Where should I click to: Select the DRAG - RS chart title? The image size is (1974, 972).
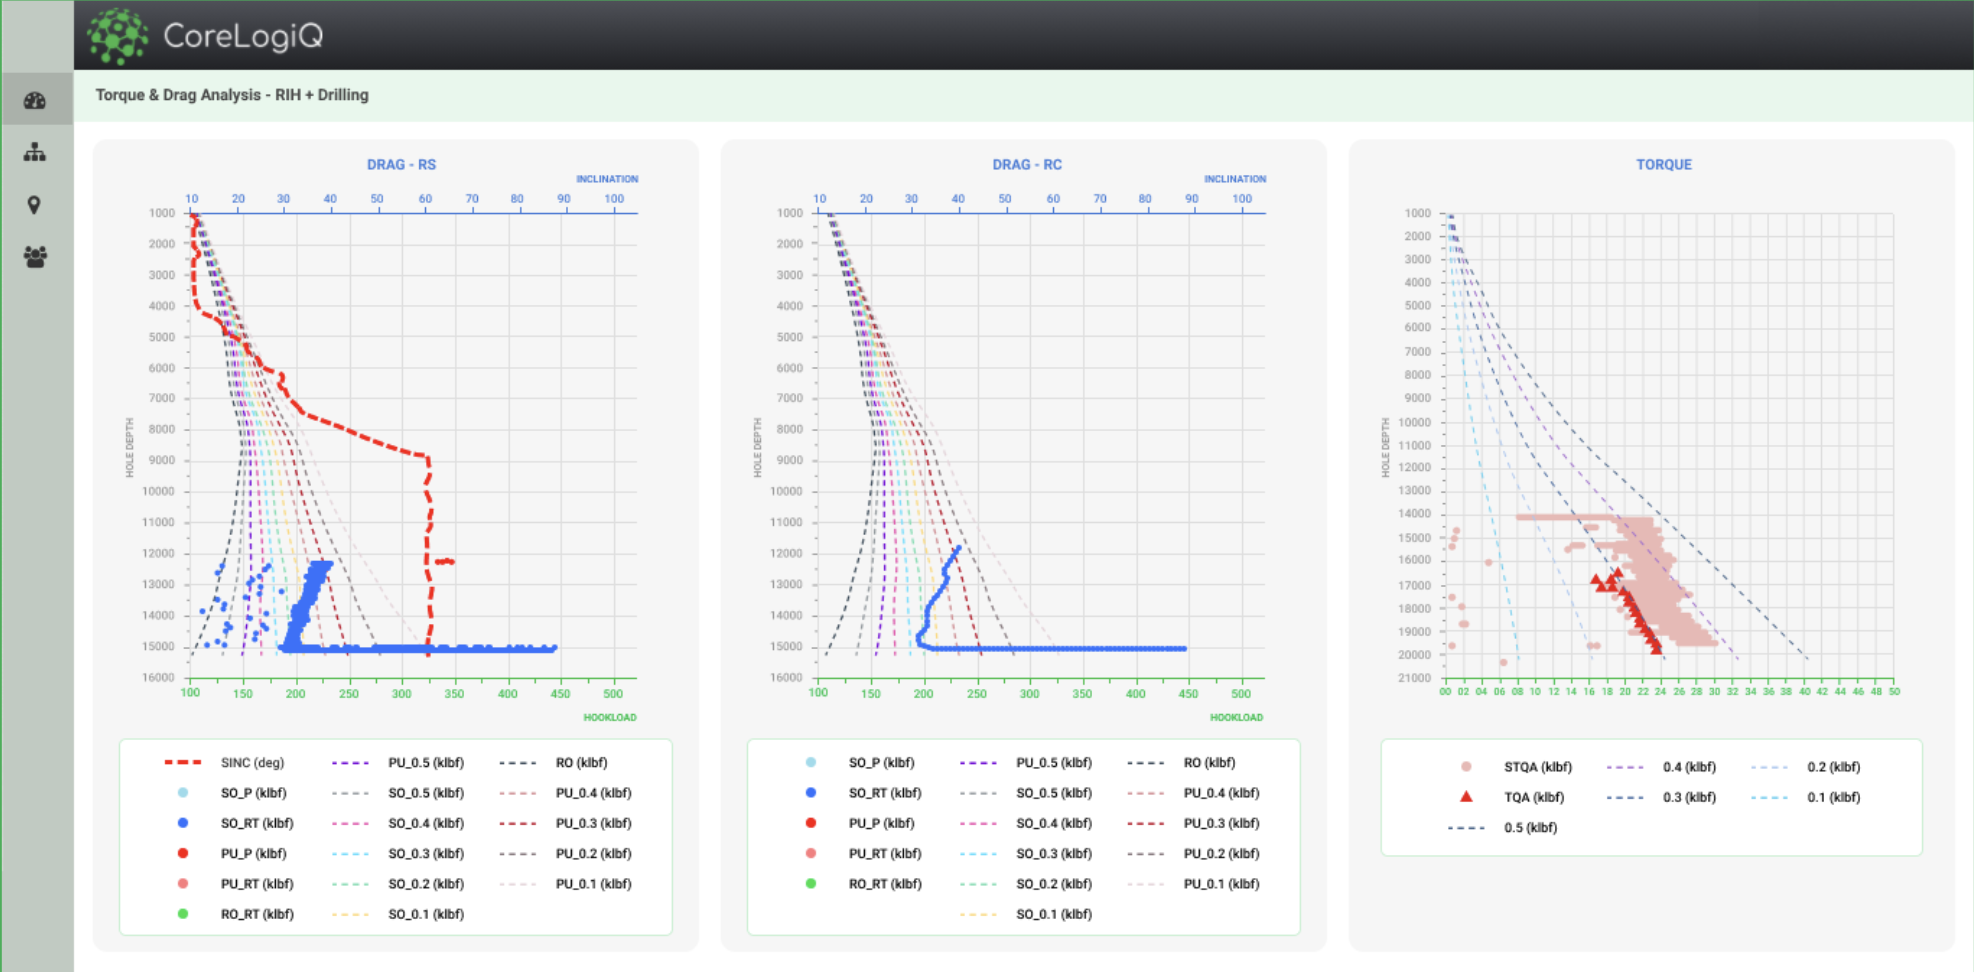click(x=401, y=165)
